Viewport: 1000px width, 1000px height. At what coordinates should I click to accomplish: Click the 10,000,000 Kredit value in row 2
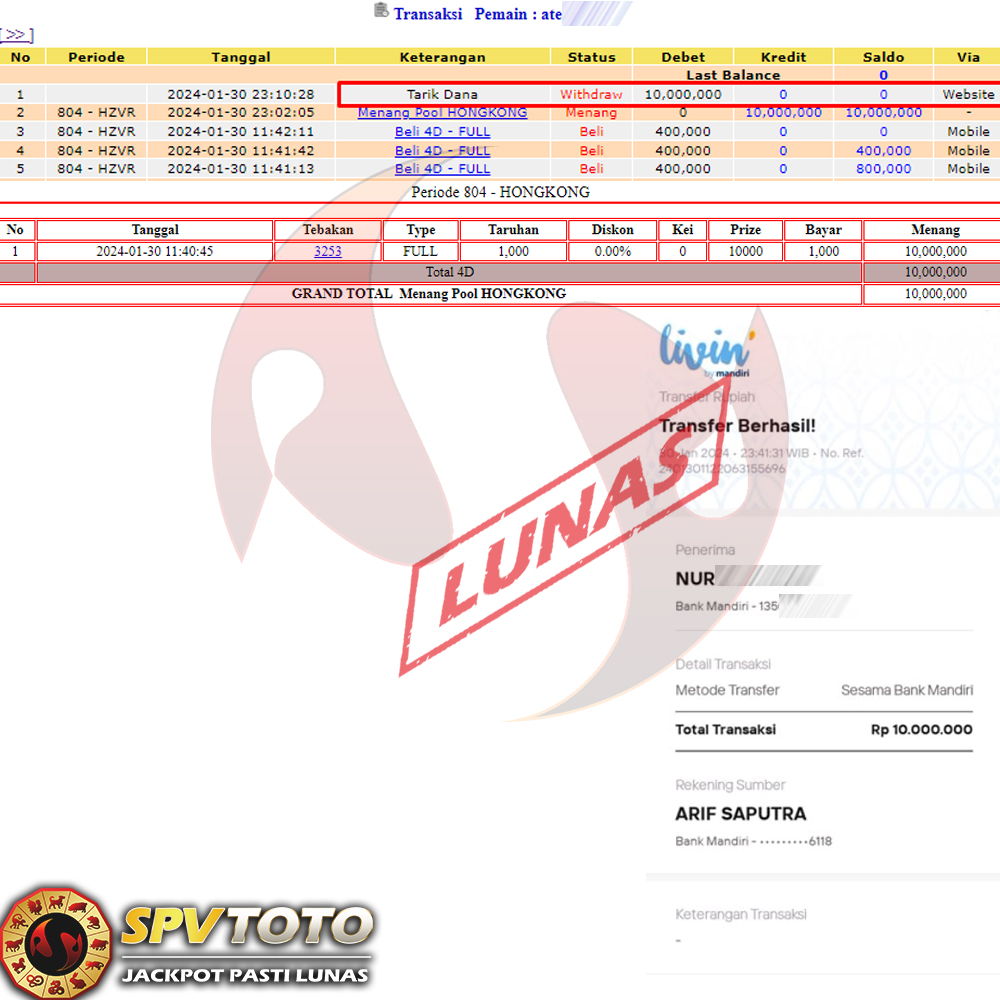(783, 113)
